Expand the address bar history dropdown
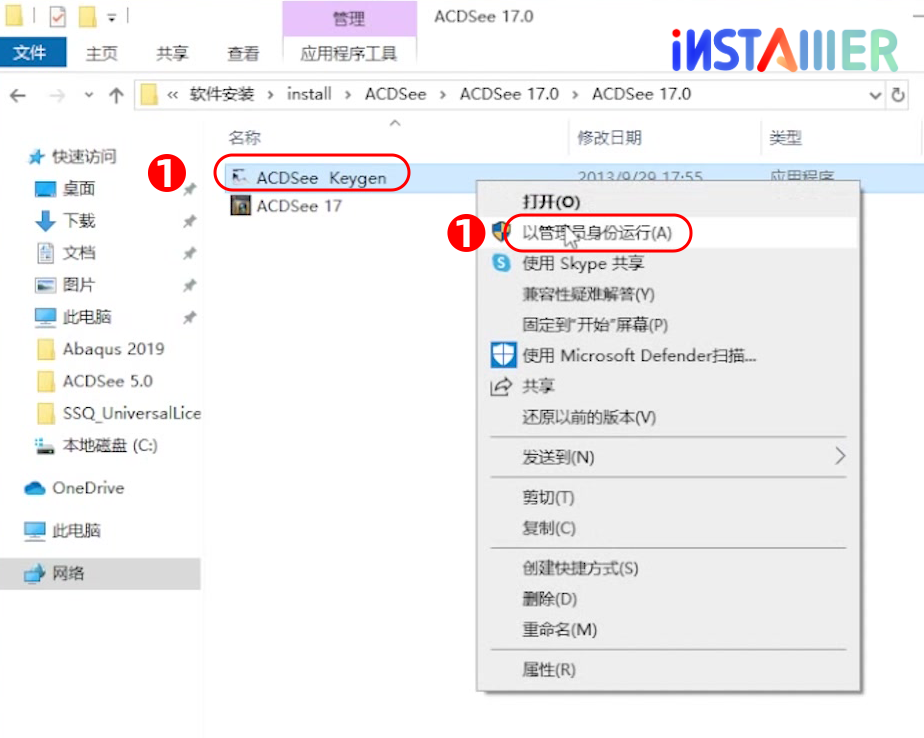This screenshot has height=738, width=924. point(875,95)
